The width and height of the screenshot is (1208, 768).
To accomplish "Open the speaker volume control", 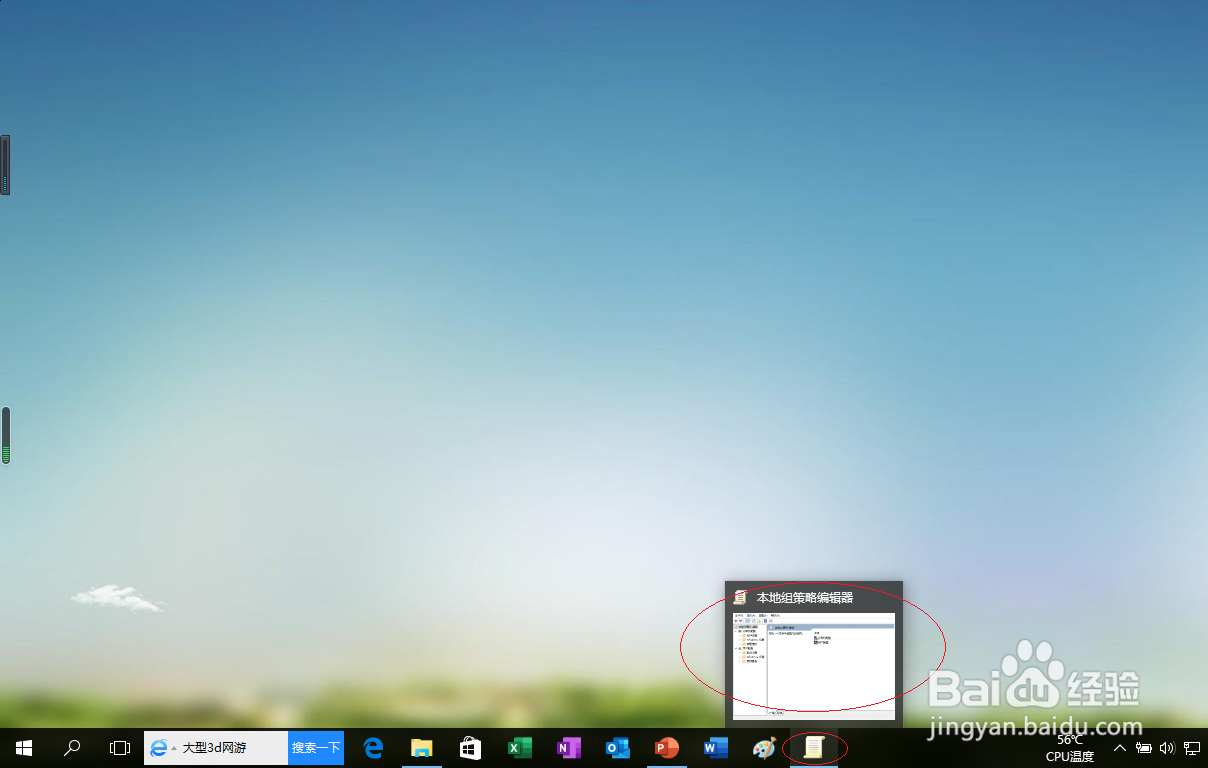I will point(1167,747).
